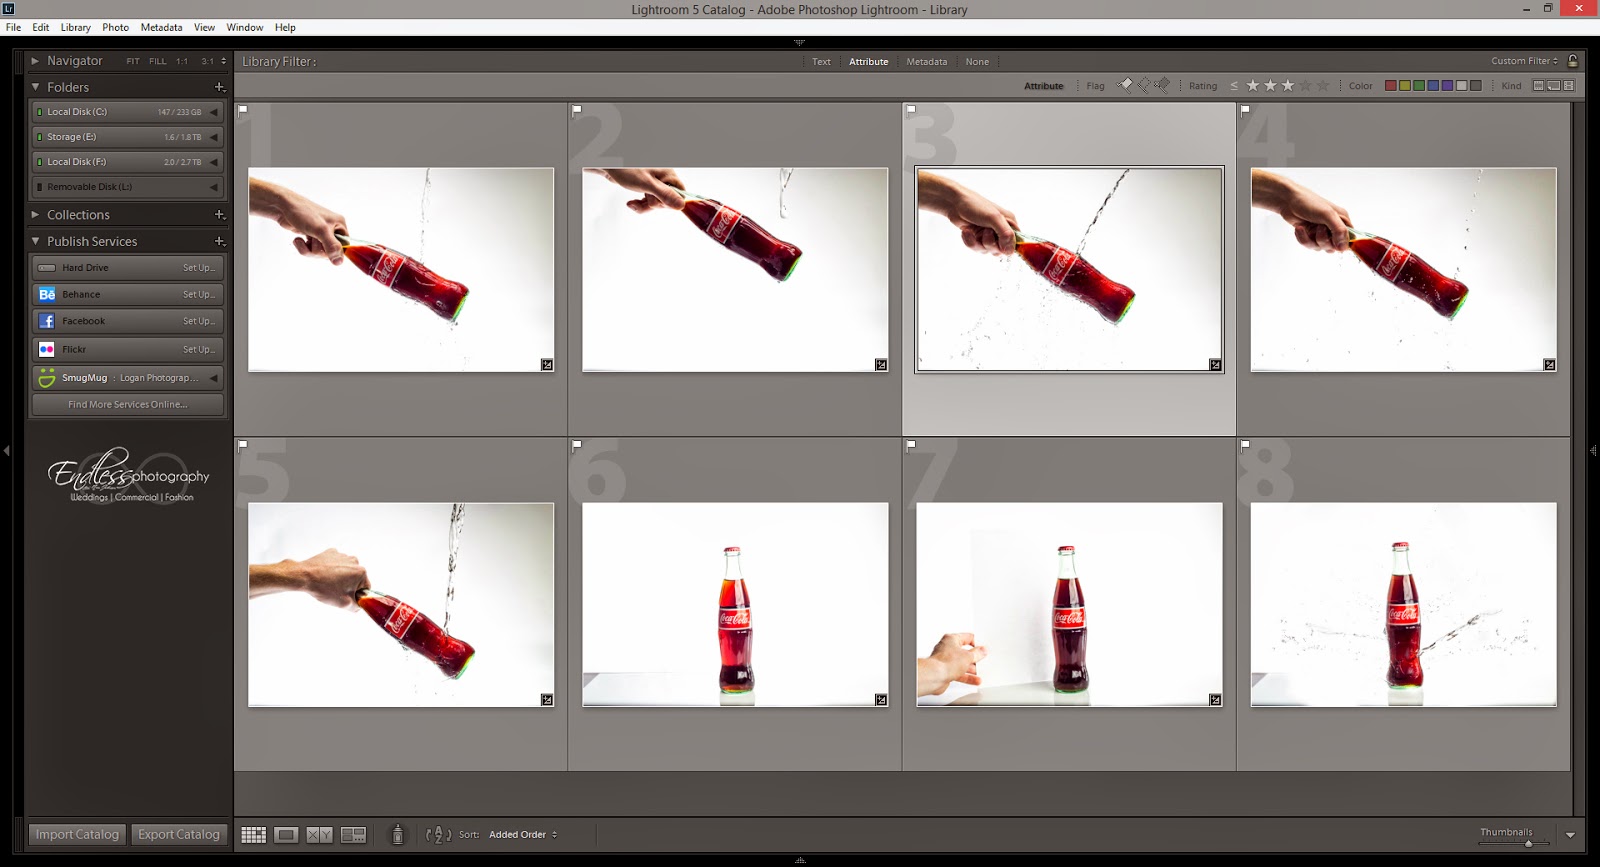This screenshot has width=1600, height=867.
Task: Filter by the green color label
Action: (1419, 86)
